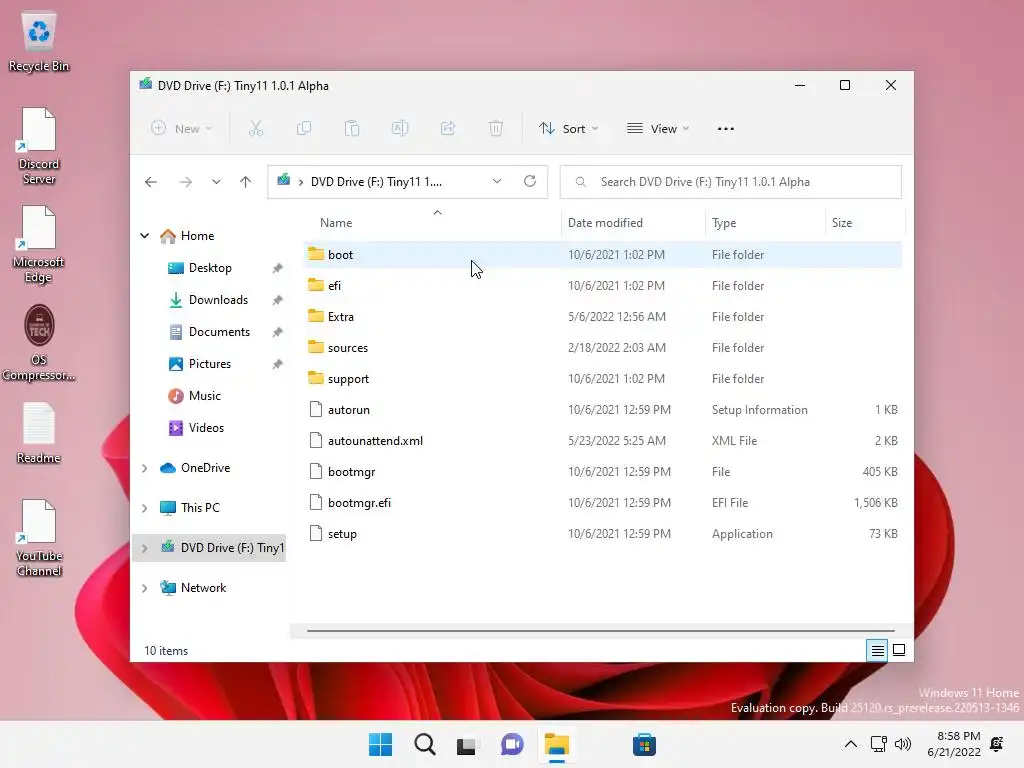Screen dimensions: 1024x768
Task: Select the autorun file
Action: [x=603, y=409]
